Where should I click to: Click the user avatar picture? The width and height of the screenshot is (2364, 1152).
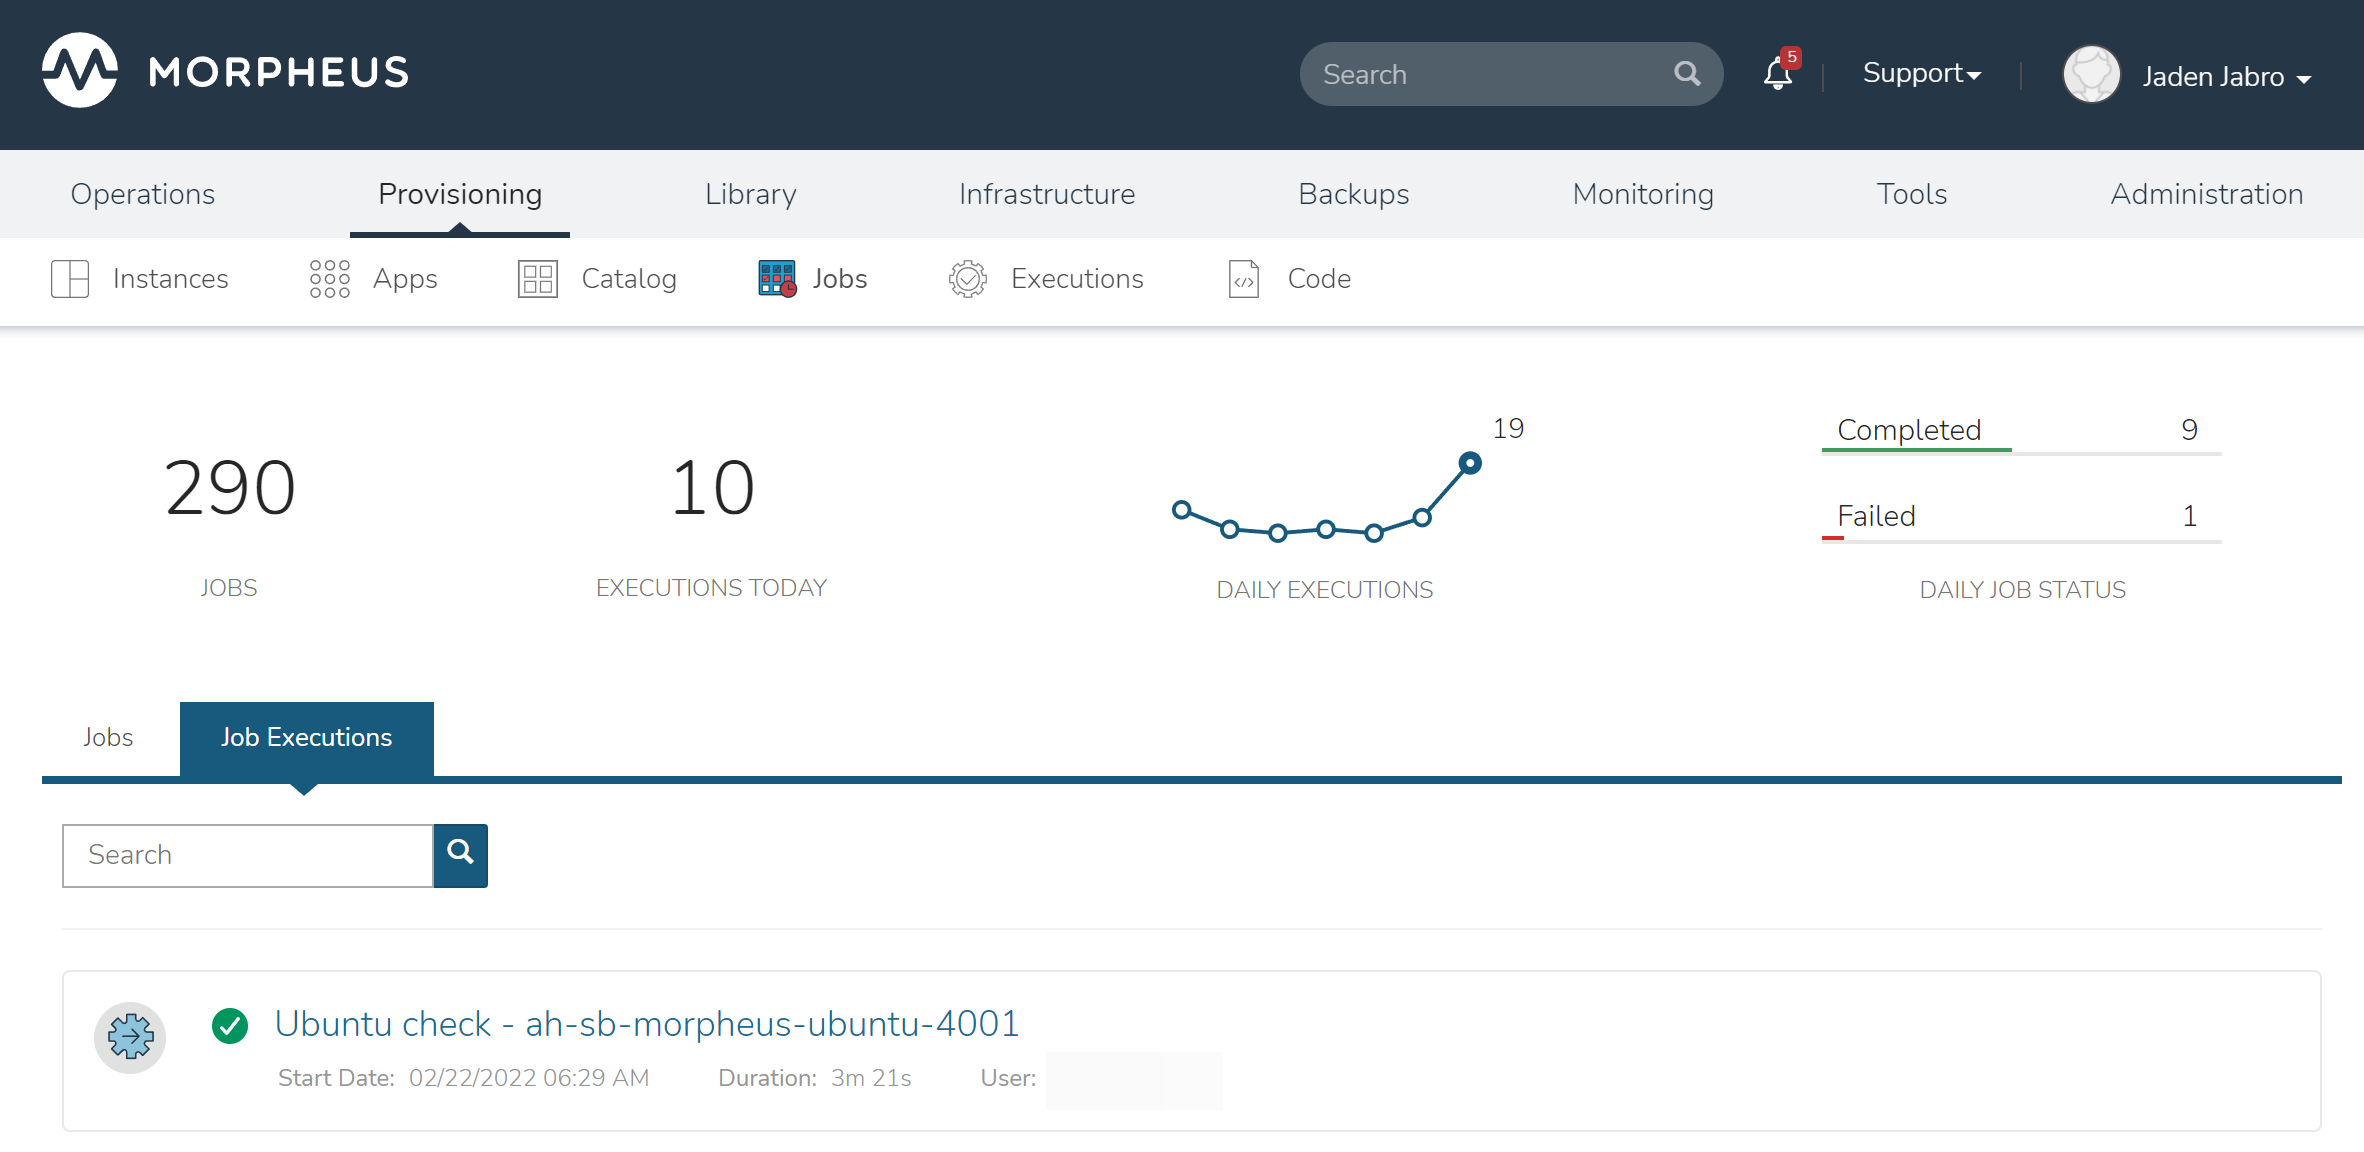coord(2091,75)
